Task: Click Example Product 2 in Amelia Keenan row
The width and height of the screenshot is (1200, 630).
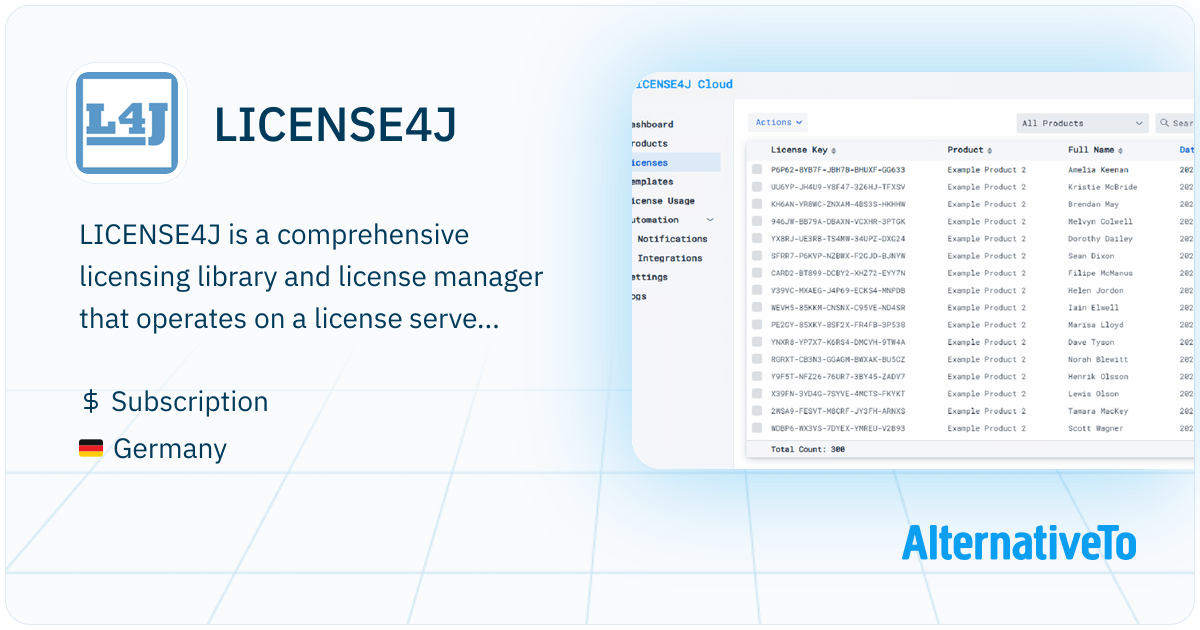Action: pyautogui.click(x=987, y=170)
